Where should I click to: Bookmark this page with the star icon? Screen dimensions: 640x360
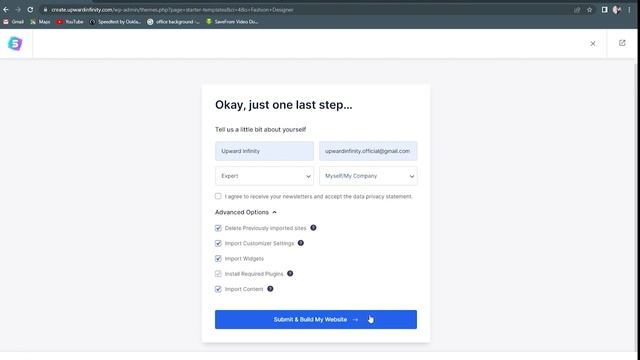[589, 10]
